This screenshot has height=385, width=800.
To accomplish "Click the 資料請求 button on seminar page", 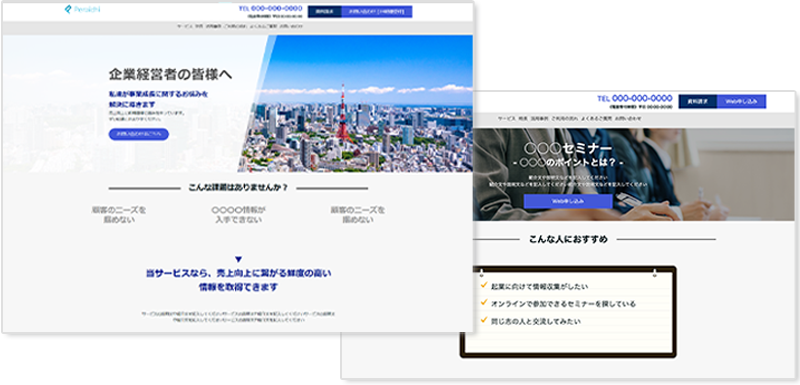I will pos(697,101).
